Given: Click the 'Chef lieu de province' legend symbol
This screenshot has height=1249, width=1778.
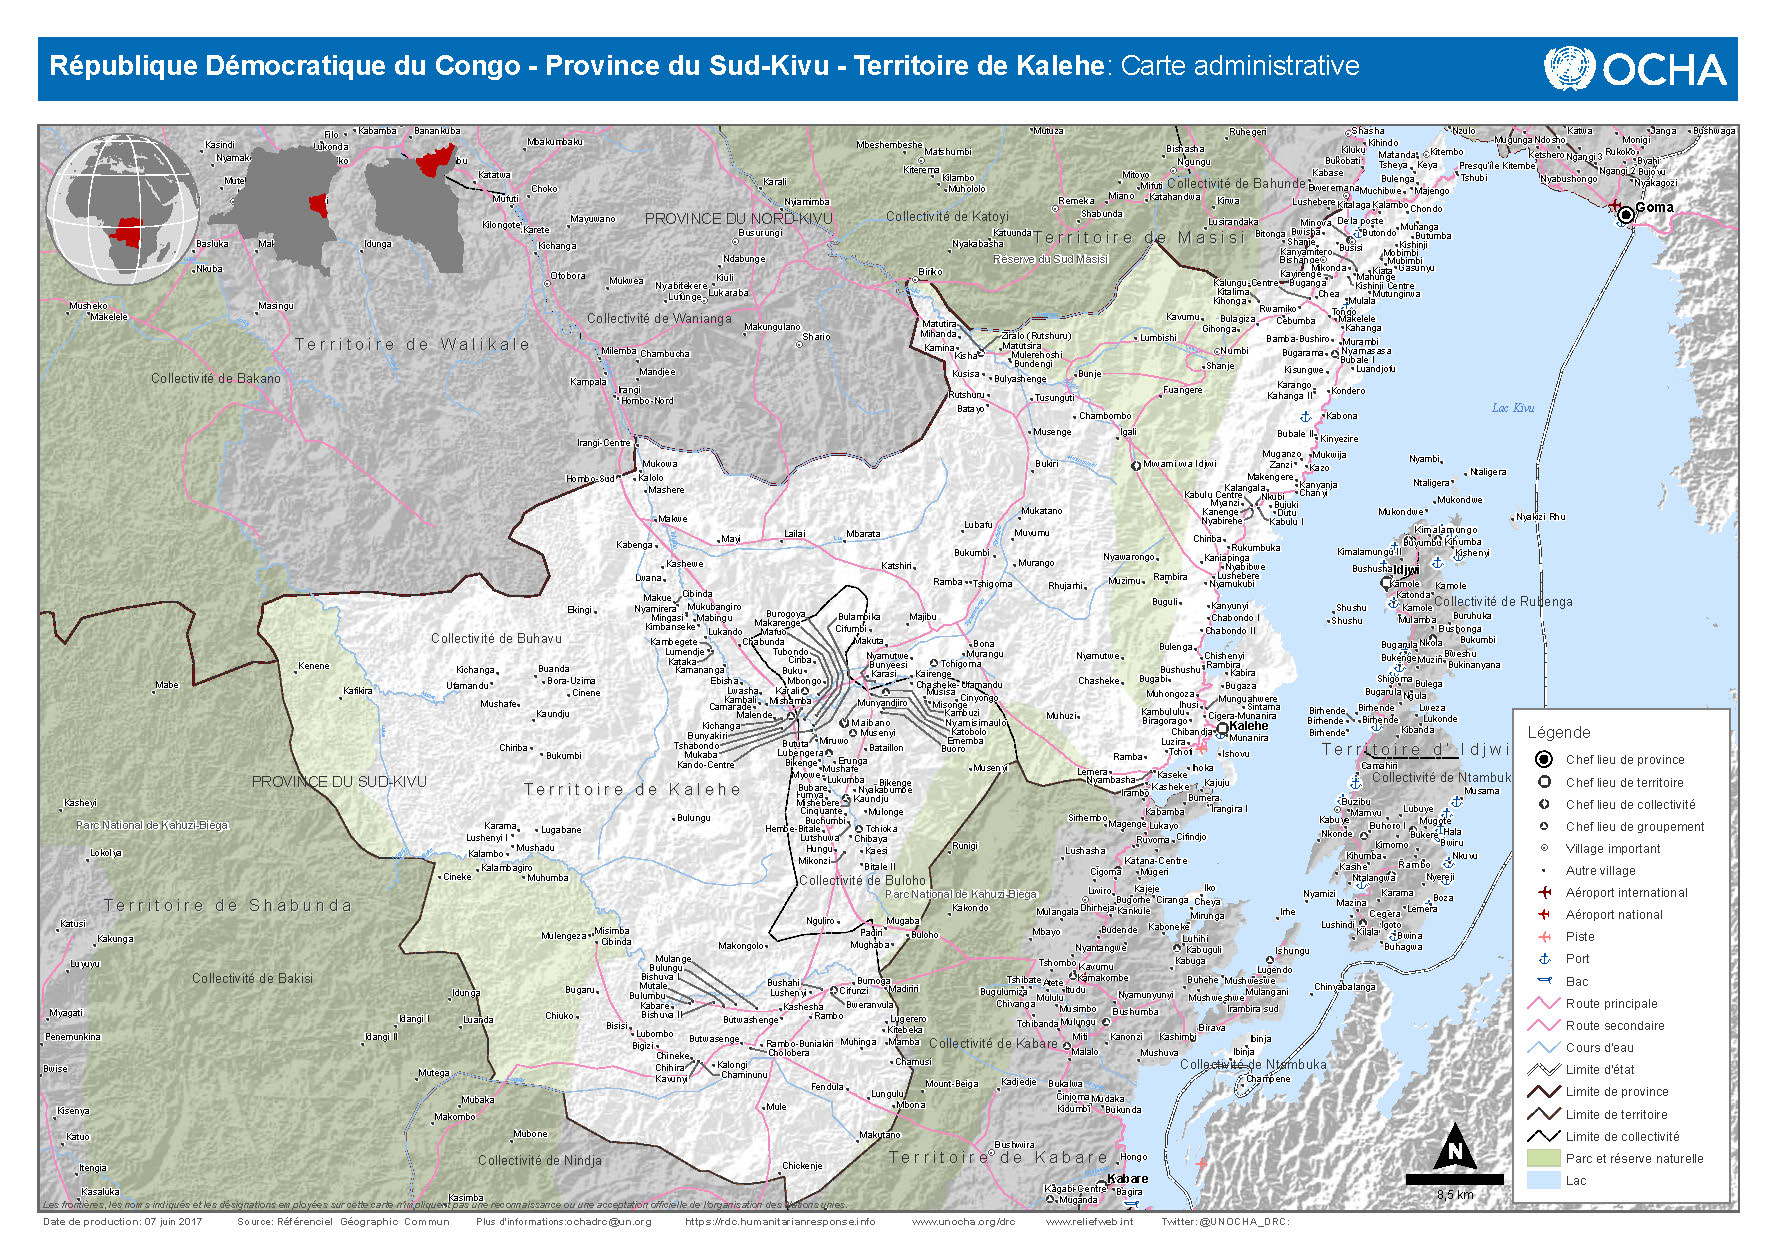Looking at the screenshot, I should (1544, 759).
